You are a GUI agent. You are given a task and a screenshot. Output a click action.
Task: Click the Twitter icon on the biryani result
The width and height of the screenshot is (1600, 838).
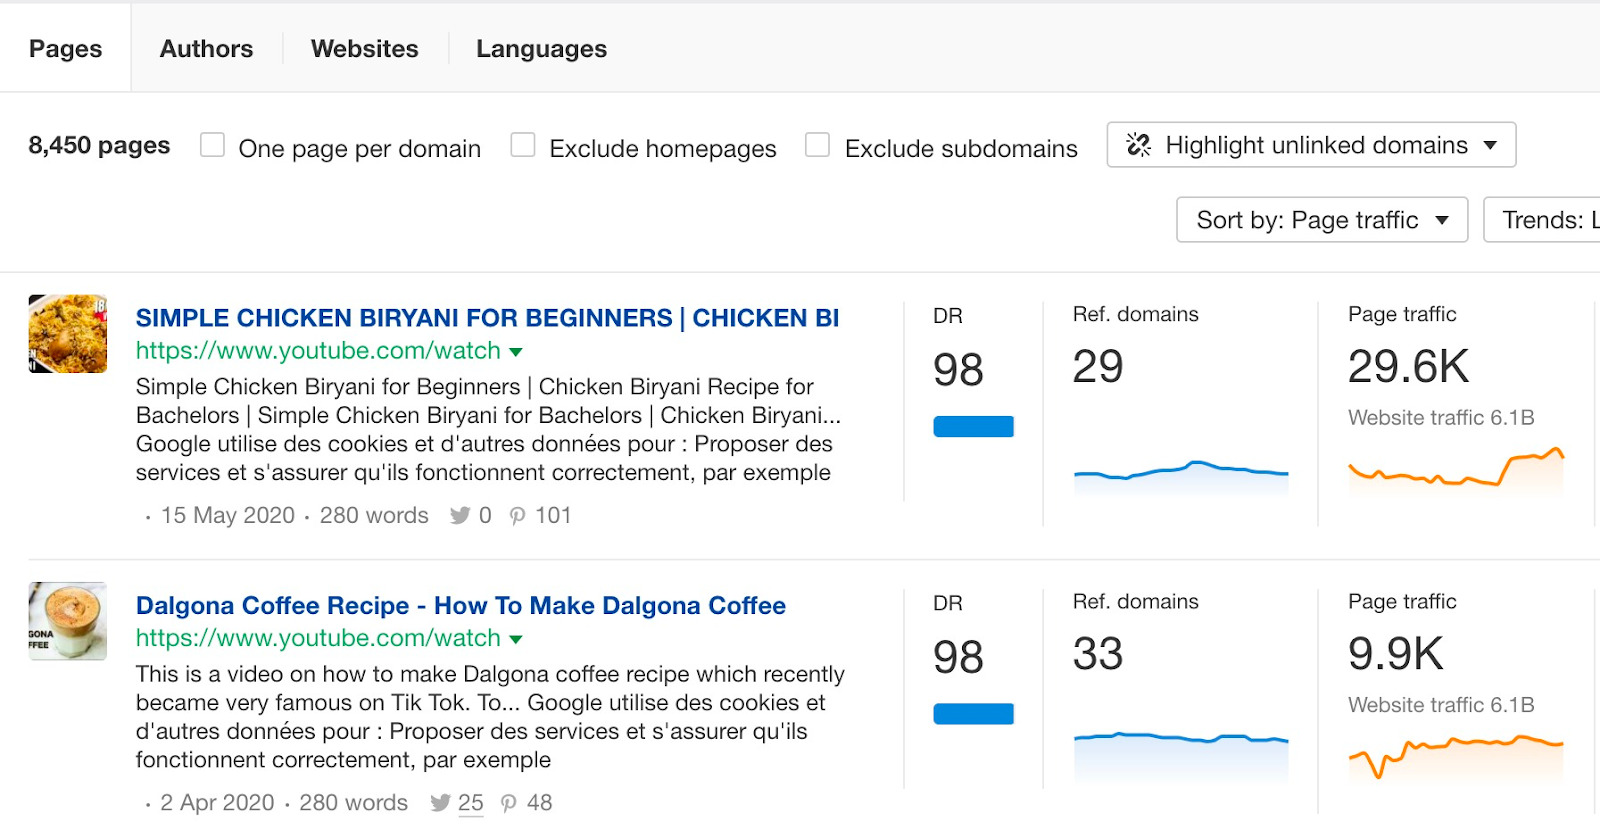460,516
